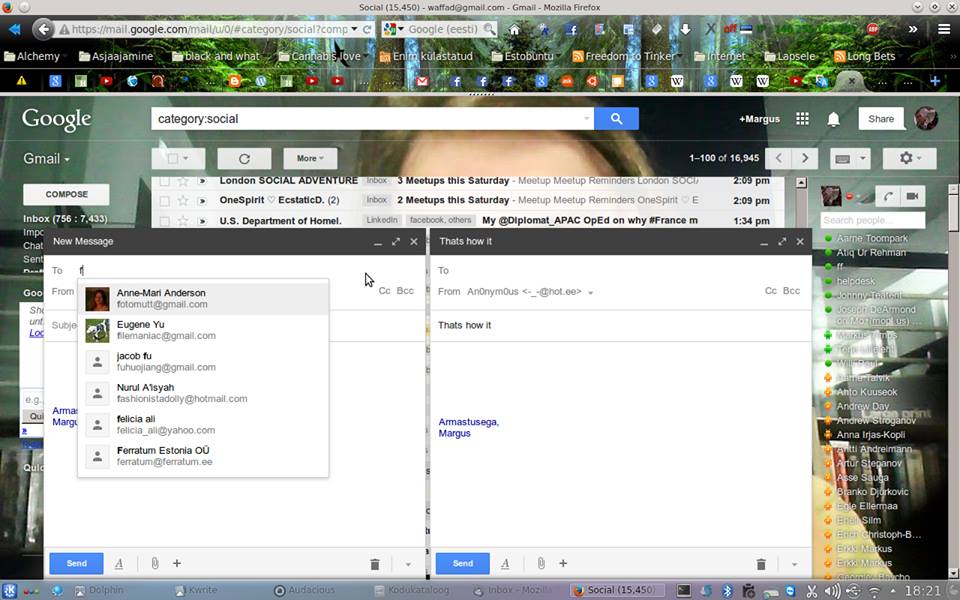Image resolution: width=960 pixels, height=600 pixels.
Task: Star the London SOCIAL ADVENTURE email
Action: [x=182, y=181]
